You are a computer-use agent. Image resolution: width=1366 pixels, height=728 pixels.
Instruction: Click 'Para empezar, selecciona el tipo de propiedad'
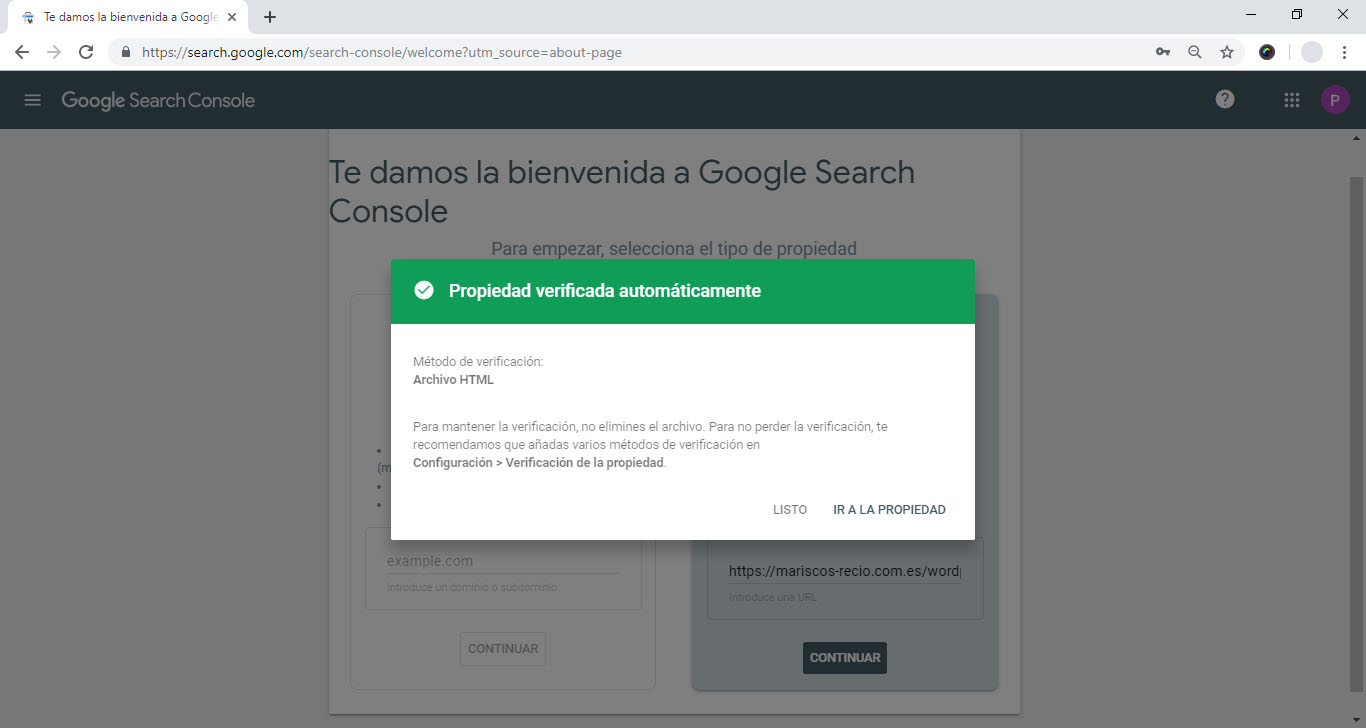coord(674,248)
